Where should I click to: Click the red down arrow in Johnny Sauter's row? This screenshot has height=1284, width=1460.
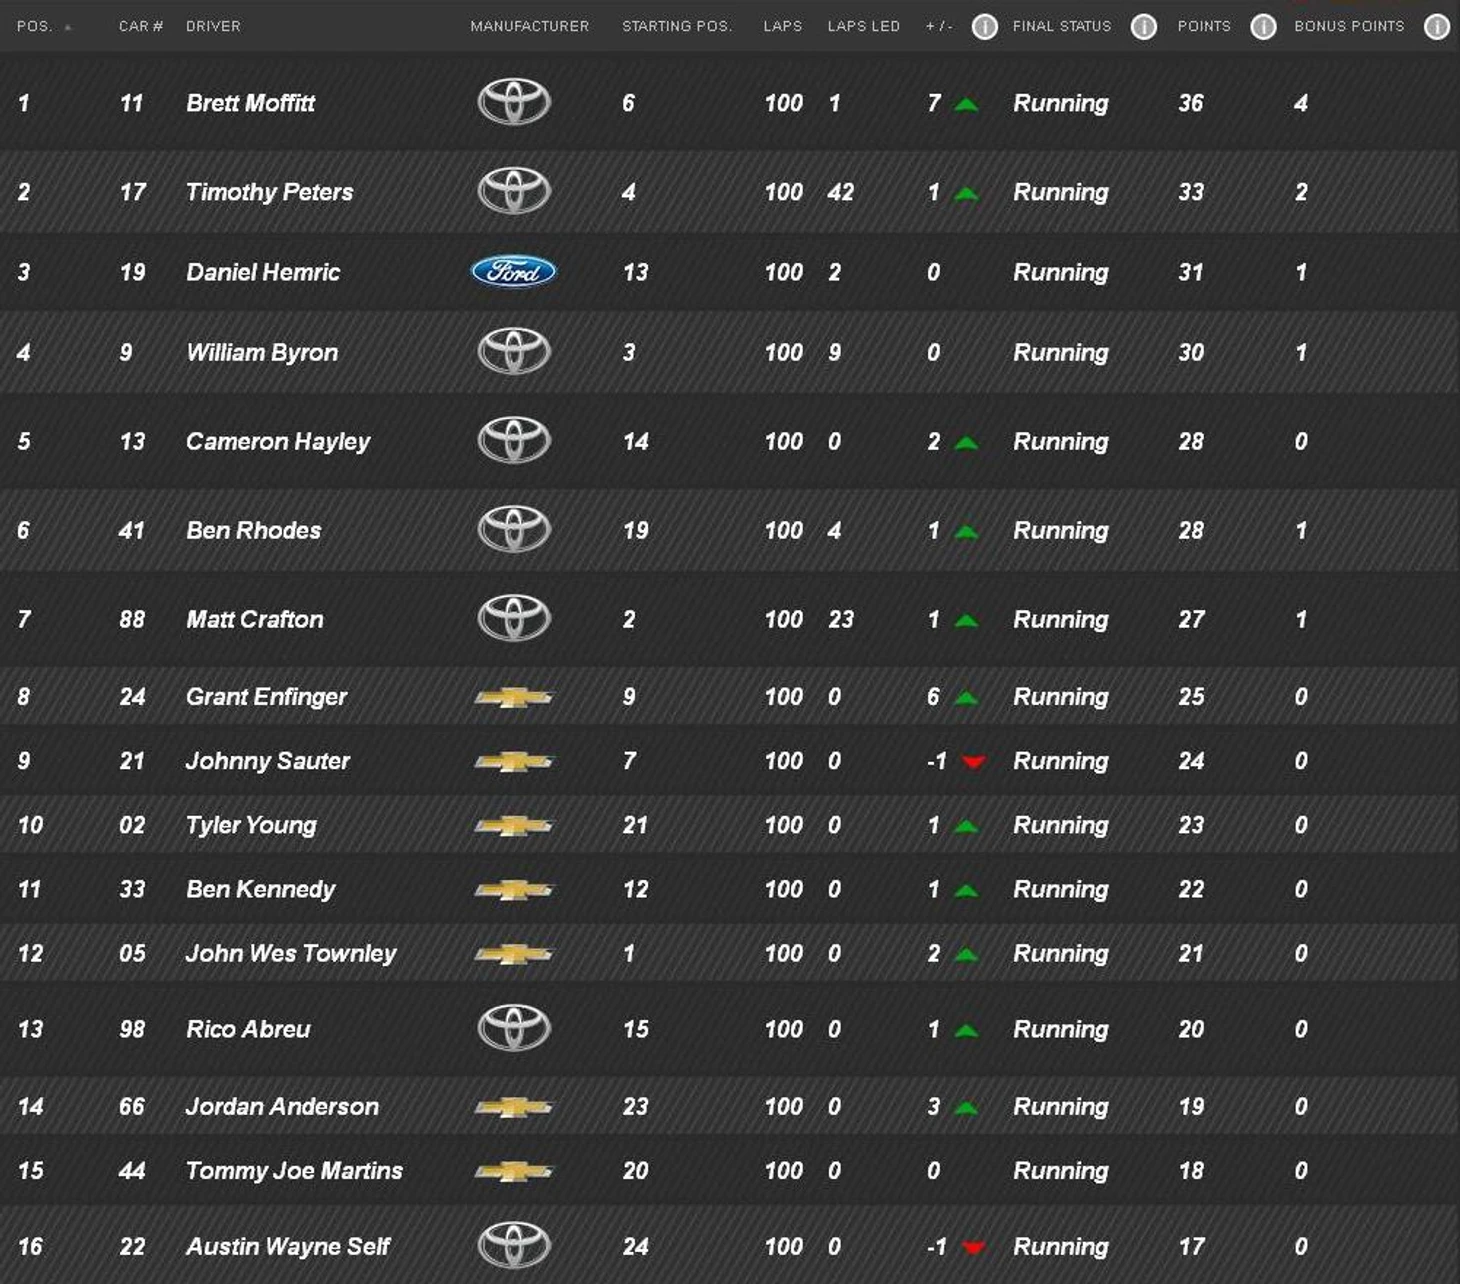(x=973, y=763)
